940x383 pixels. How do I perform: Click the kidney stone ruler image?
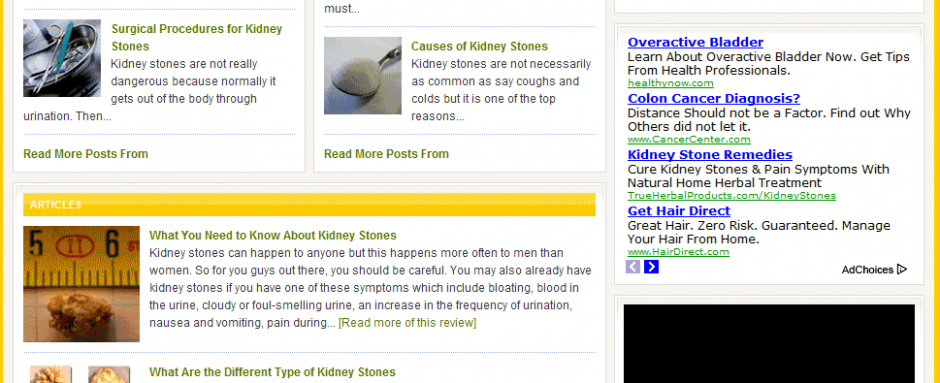82,284
